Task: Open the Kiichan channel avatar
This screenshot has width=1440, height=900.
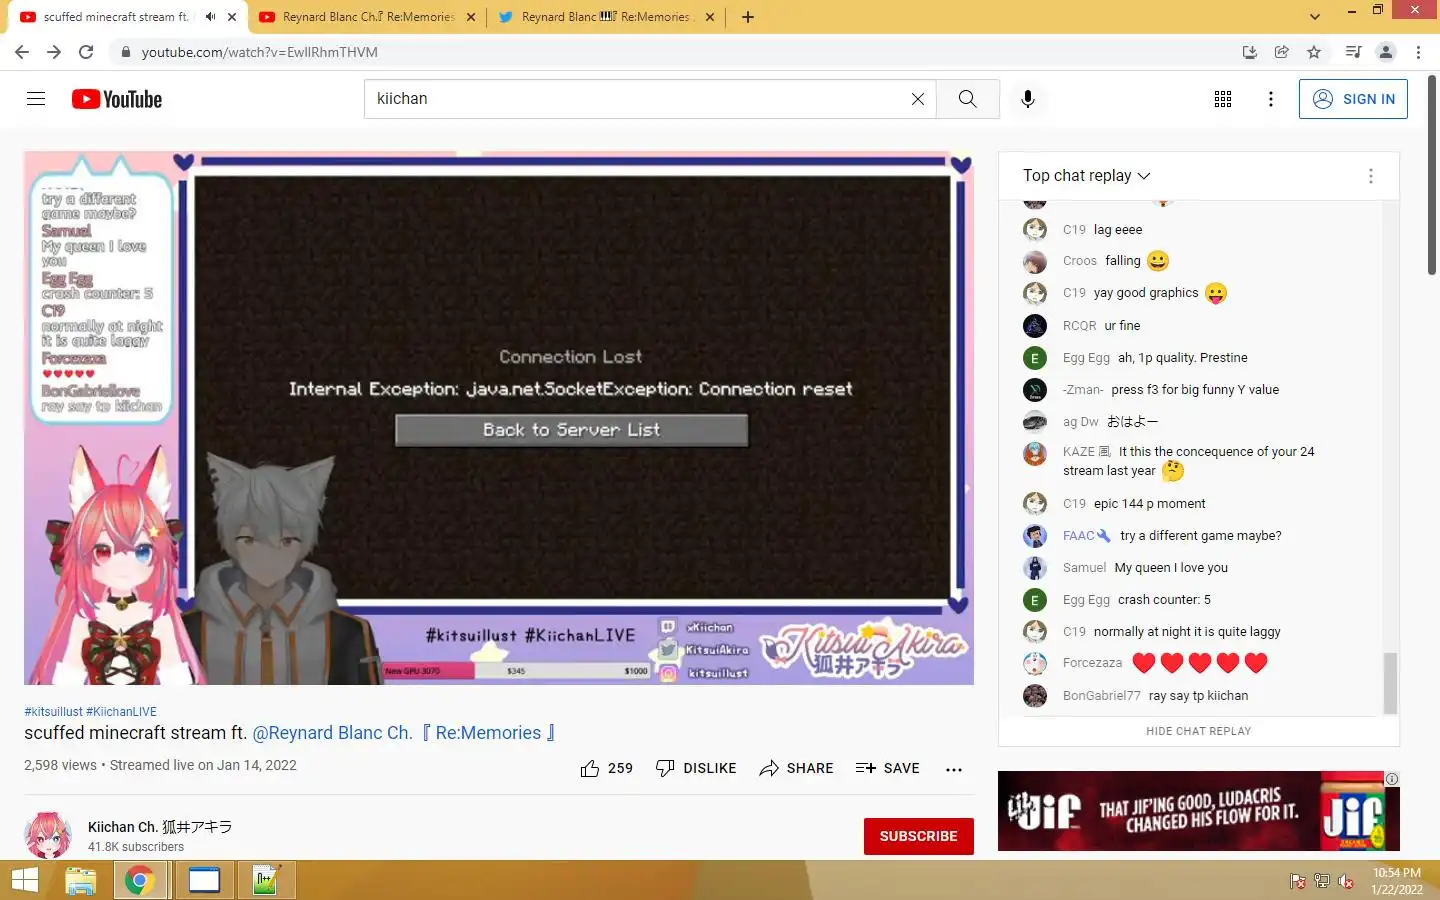Action: (48, 835)
